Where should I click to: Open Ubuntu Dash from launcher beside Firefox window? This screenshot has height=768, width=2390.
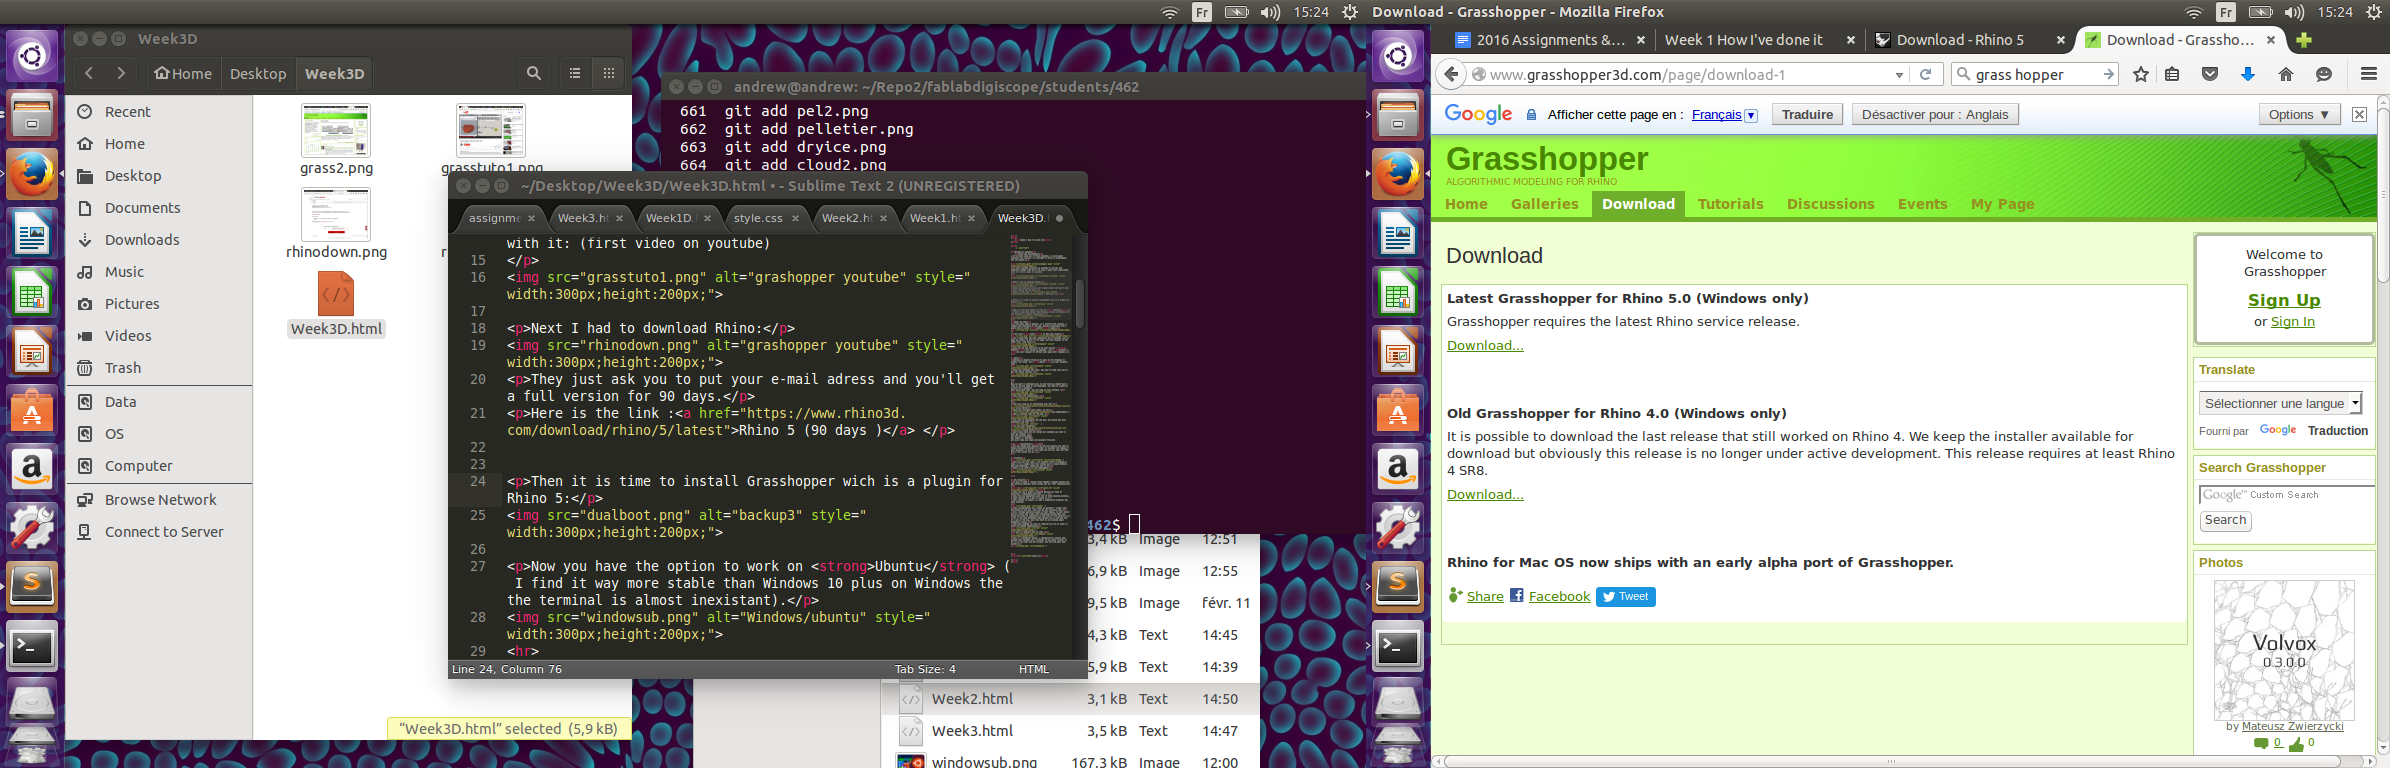(1398, 55)
